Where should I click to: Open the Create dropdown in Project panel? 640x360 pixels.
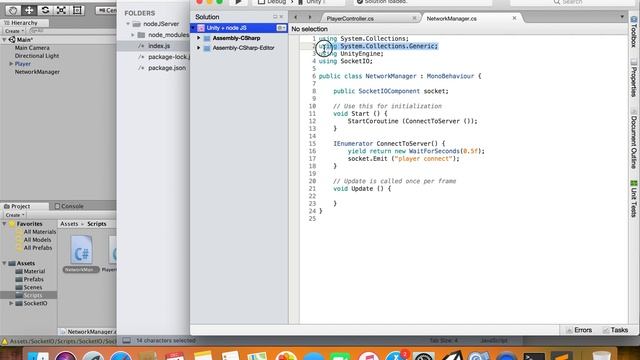pos(15,215)
